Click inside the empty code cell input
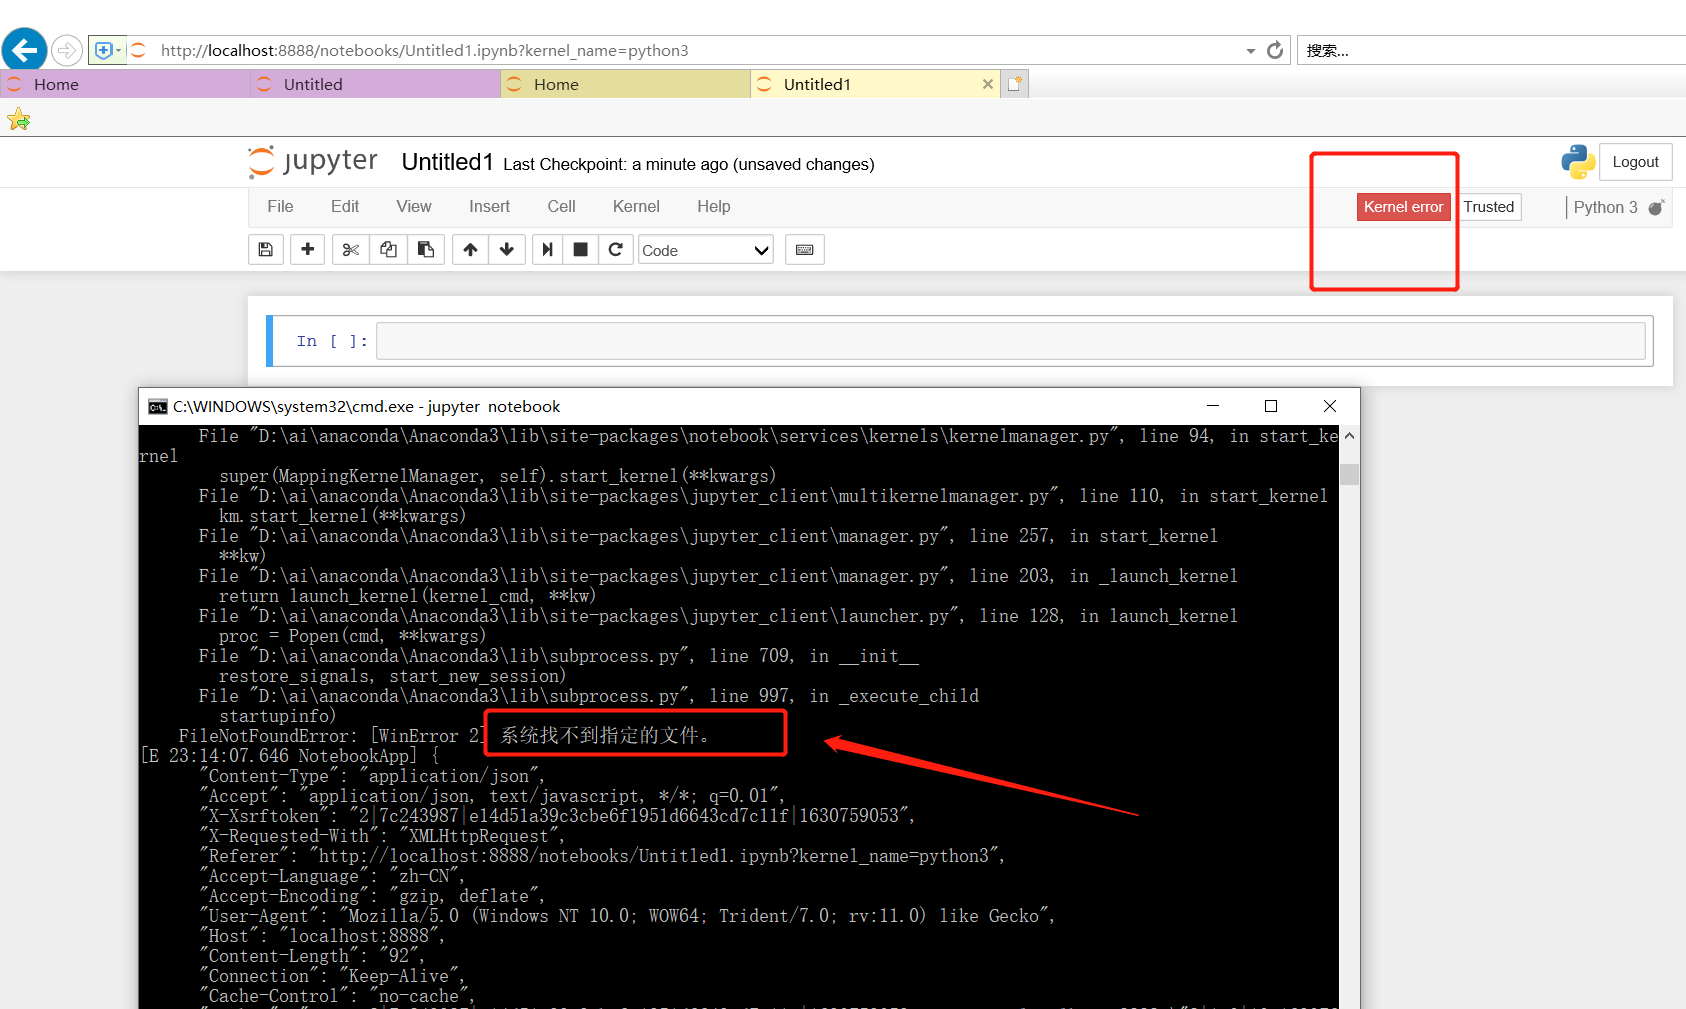1686x1009 pixels. [1010, 341]
